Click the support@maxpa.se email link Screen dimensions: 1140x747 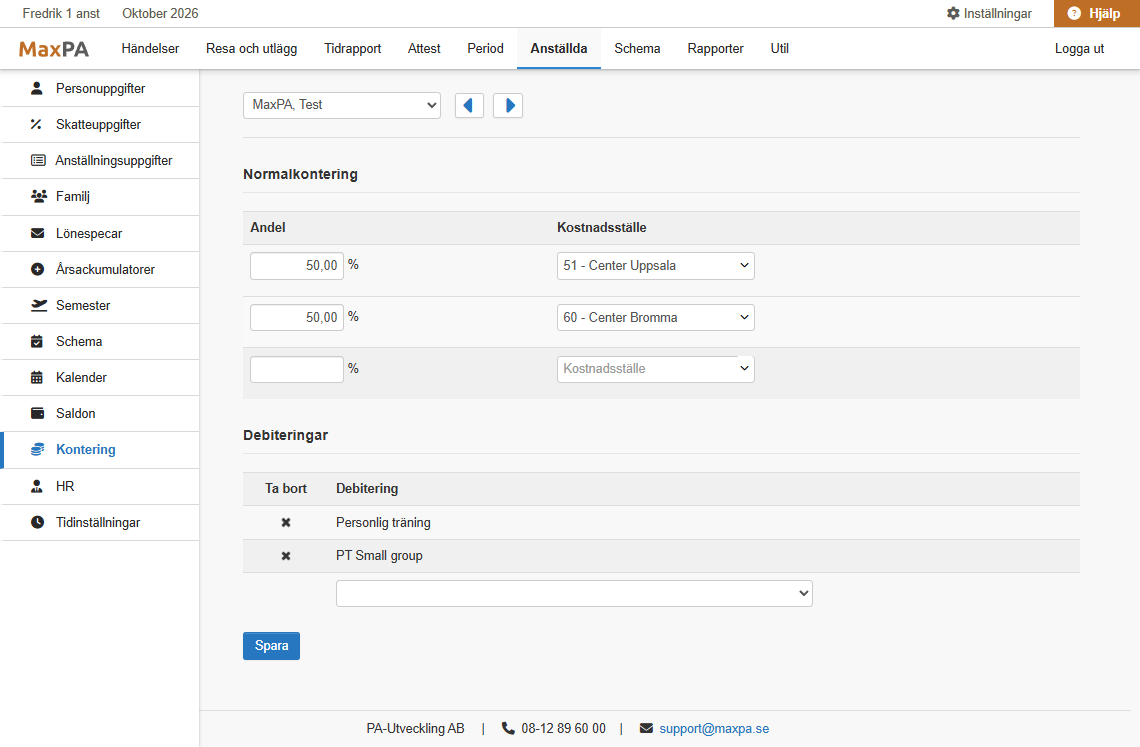tap(714, 729)
